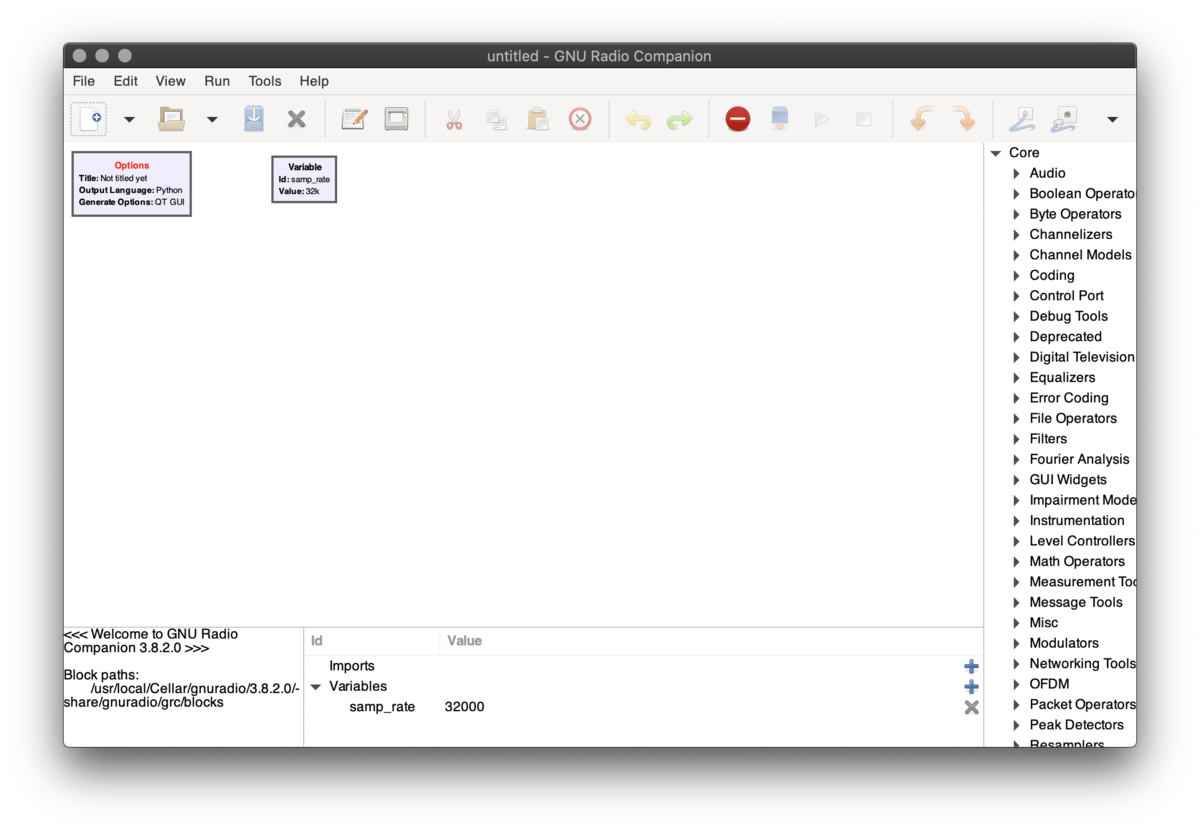View flowgraph errors via the red circle icon

pos(738,119)
